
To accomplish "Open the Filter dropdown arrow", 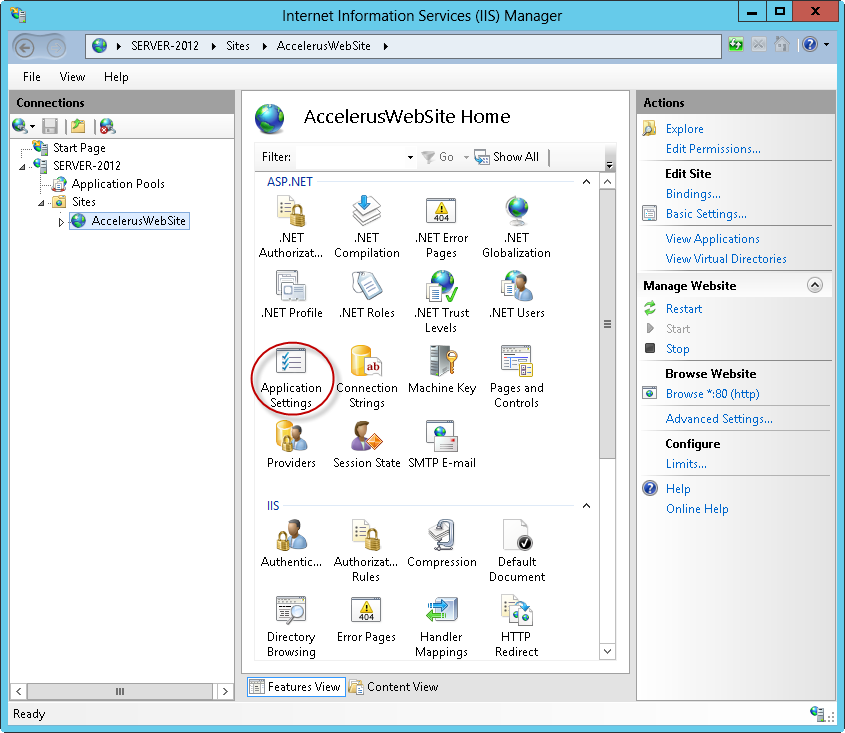I will coord(410,157).
